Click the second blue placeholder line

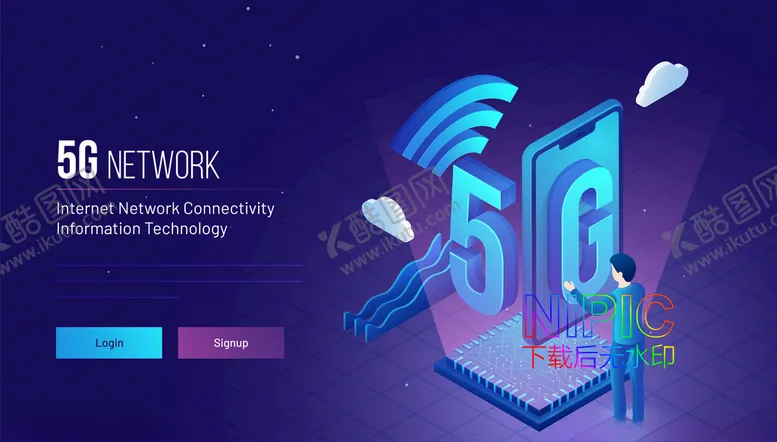179,281
